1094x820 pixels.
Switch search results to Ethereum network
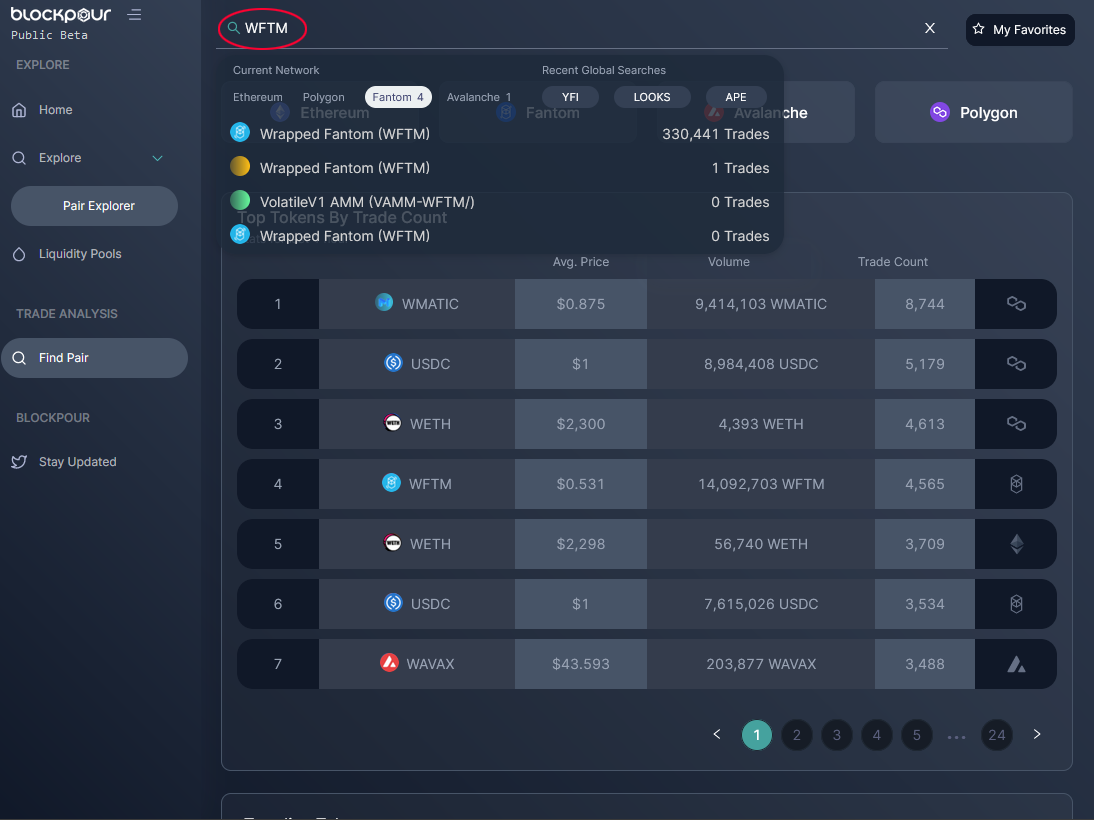(257, 97)
